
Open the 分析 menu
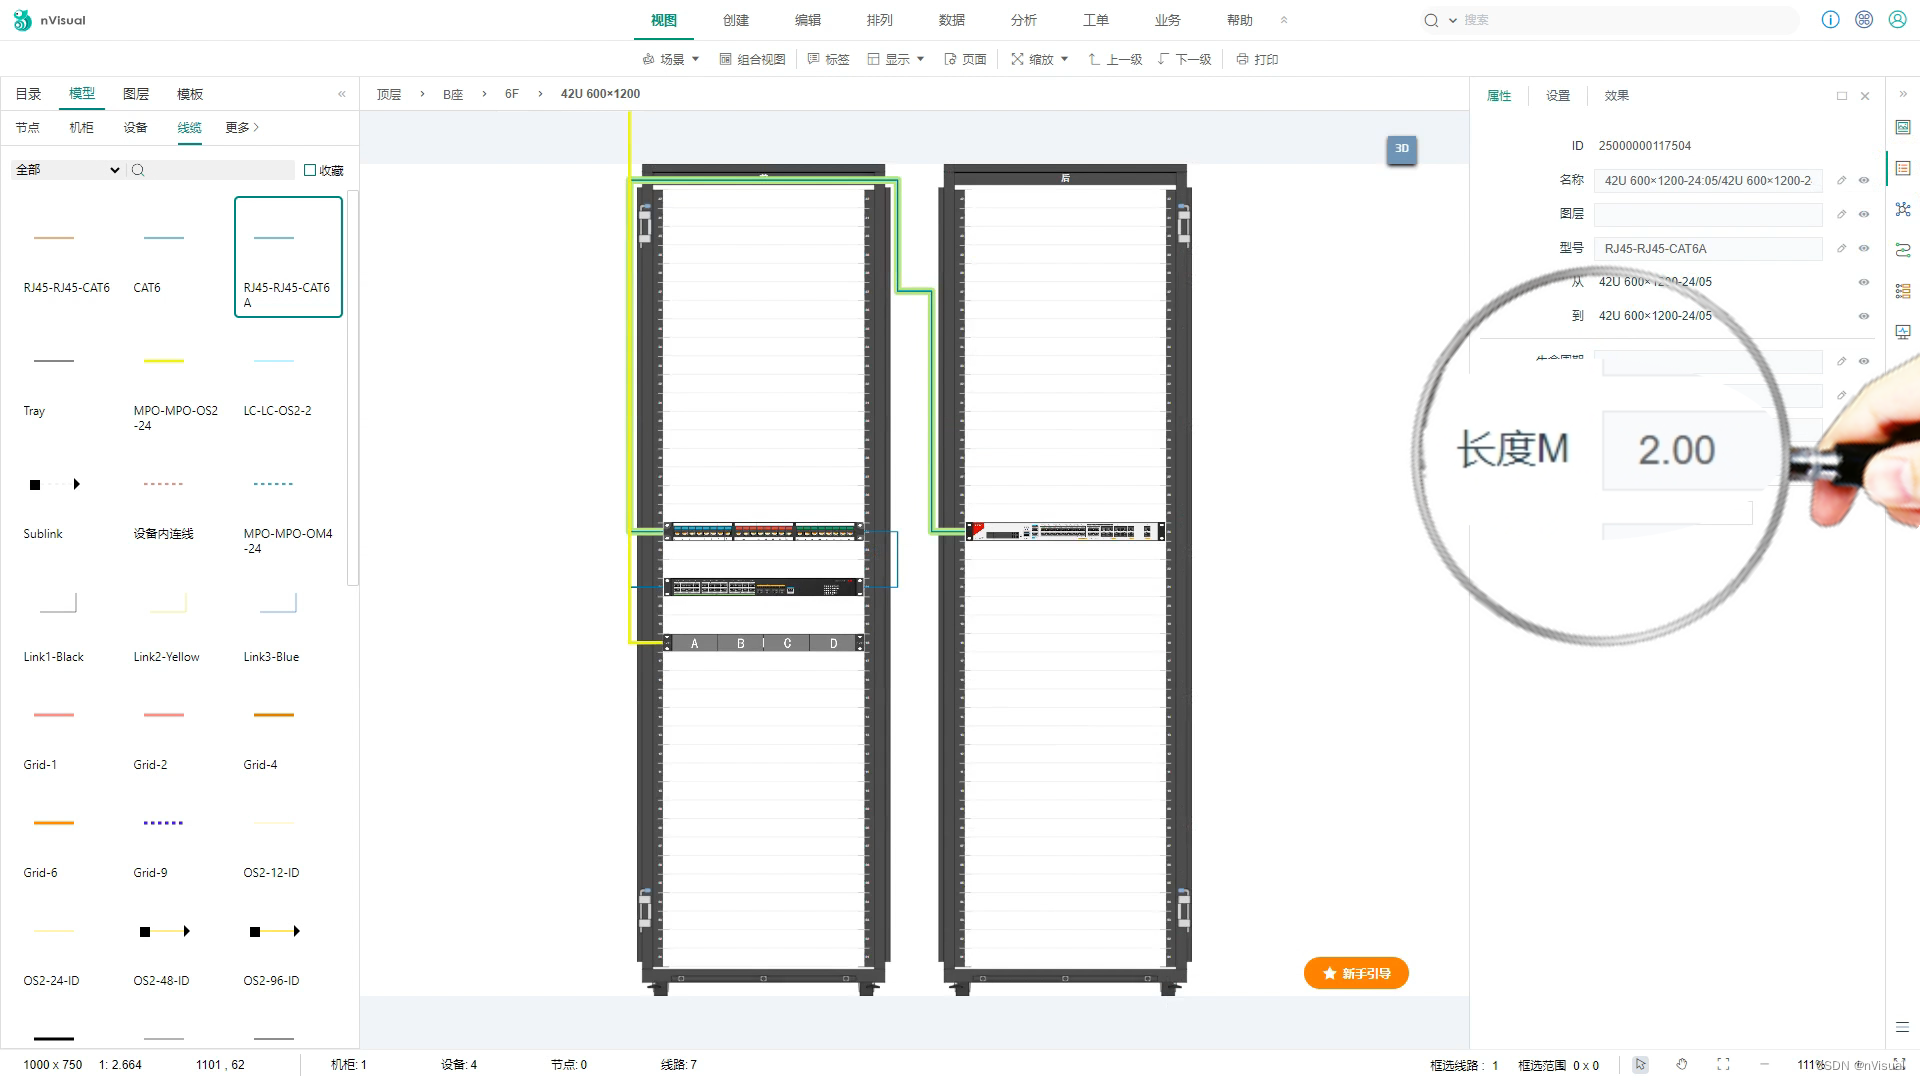(1023, 20)
